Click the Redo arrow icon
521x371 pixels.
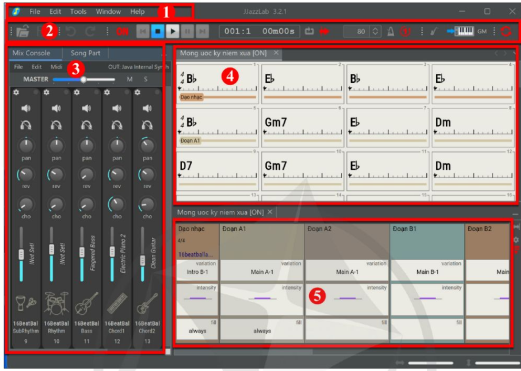[90, 32]
